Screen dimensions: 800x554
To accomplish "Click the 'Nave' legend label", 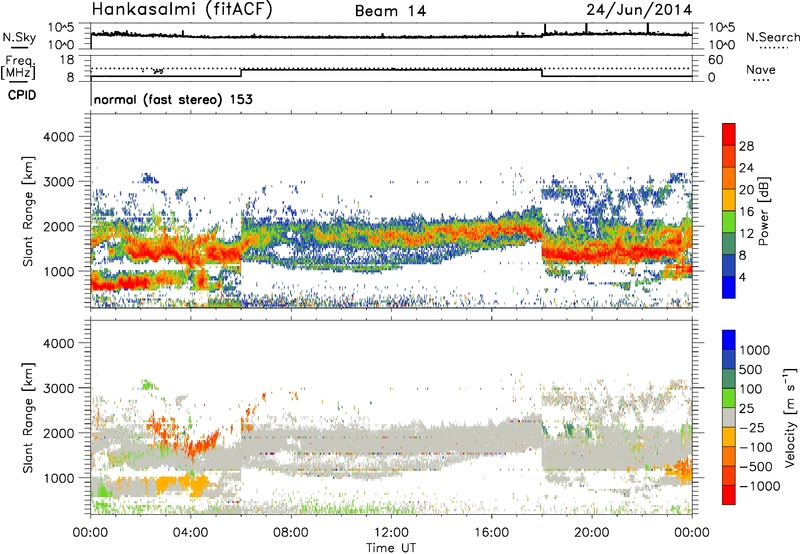I will (x=761, y=69).
